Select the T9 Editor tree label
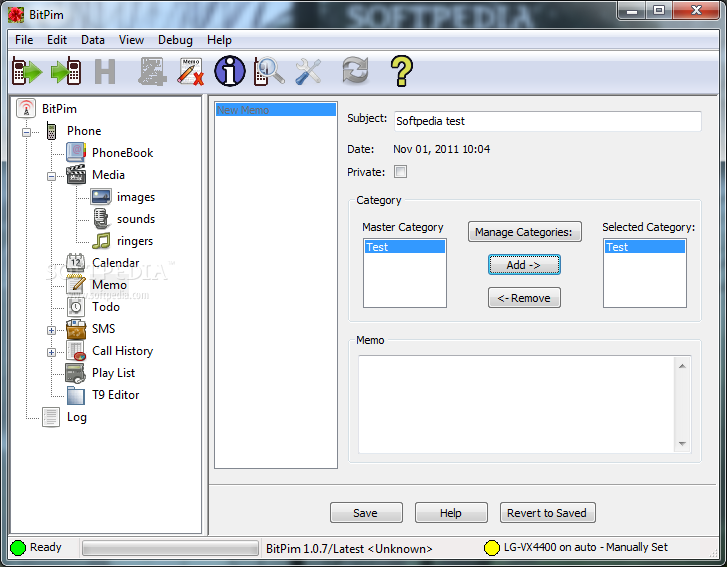Image resolution: width=727 pixels, height=567 pixels. [115, 395]
